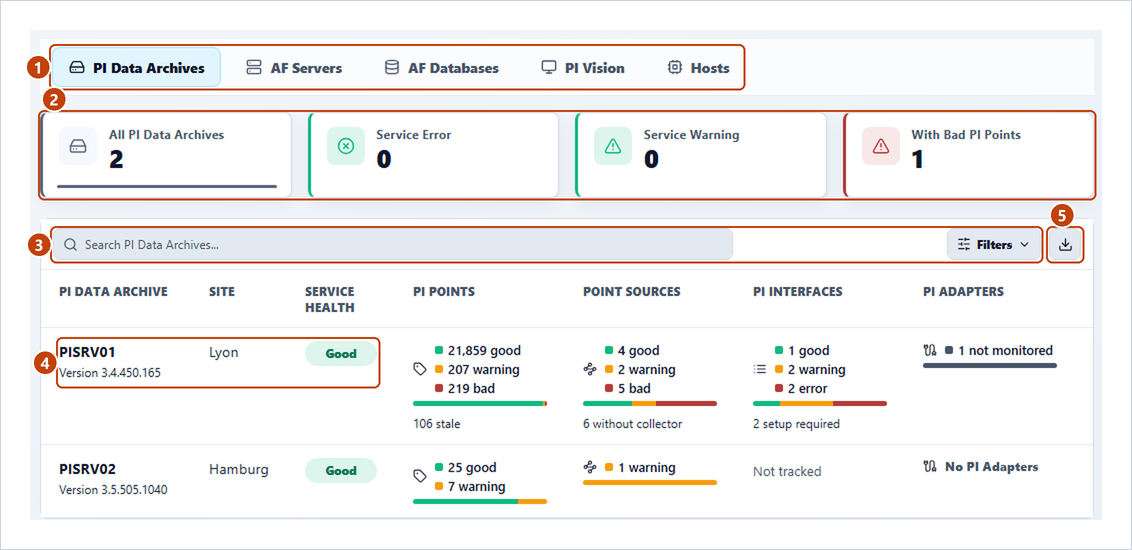Click the PI Interfaces list icon for PISRV01
Screen dimensions: 1132x550
tap(759, 369)
